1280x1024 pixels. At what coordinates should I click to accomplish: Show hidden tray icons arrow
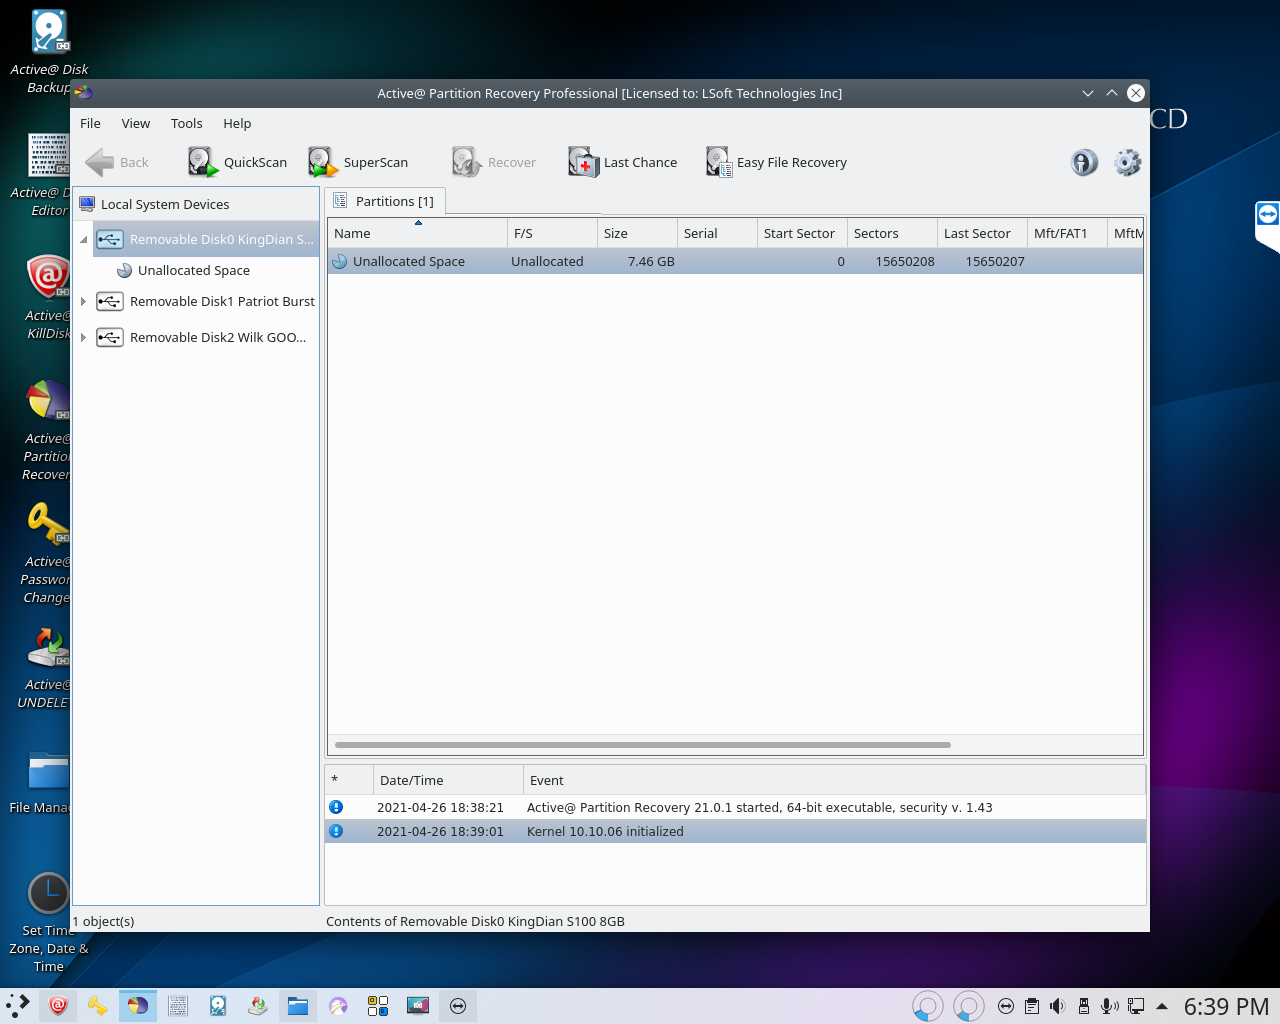pos(1162,1006)
